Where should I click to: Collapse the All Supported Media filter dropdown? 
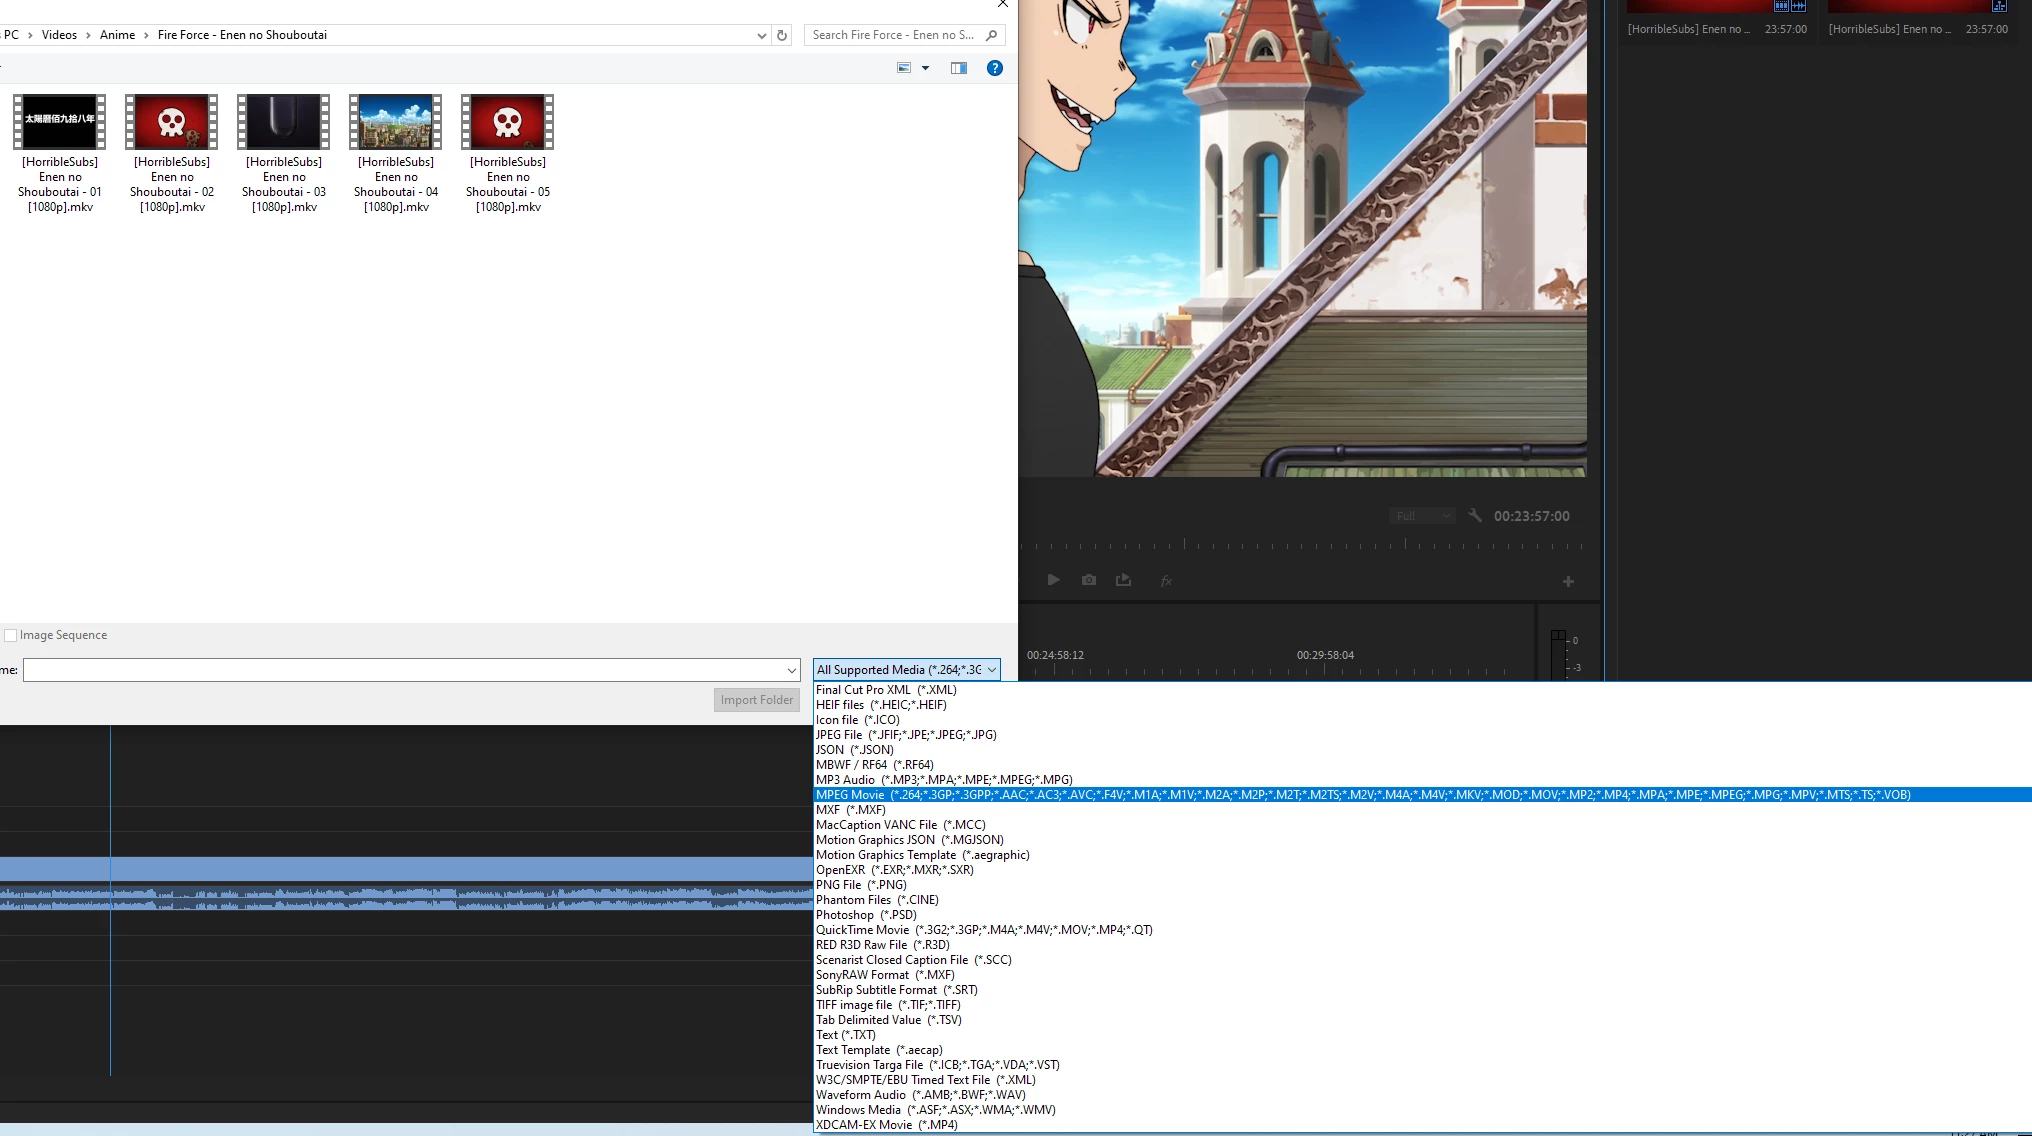pos(991,670)
